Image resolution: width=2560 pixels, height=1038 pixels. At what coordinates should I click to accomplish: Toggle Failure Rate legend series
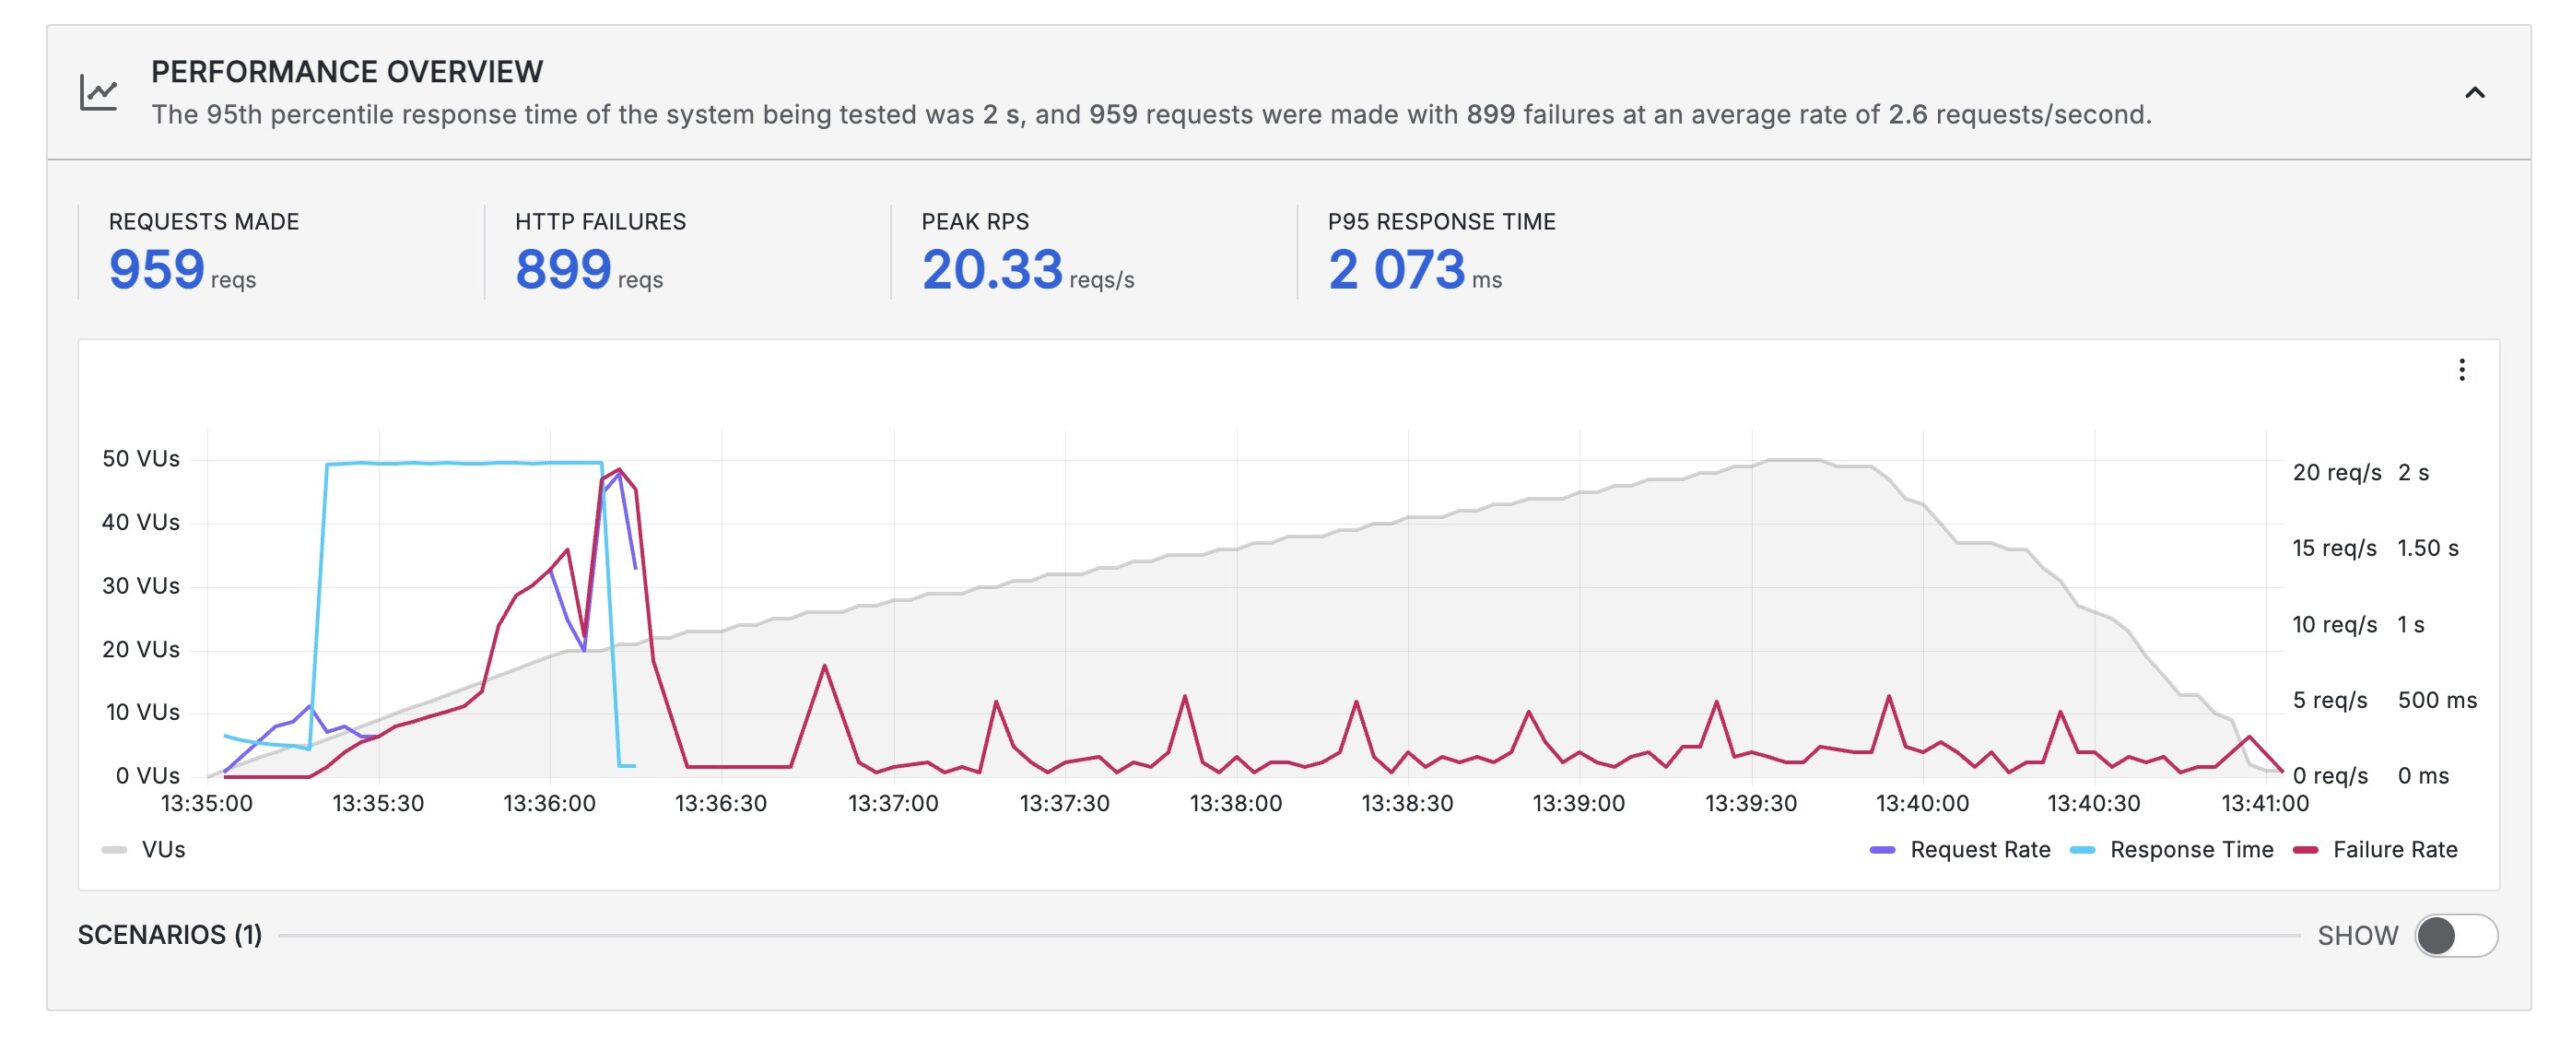point(2394,850)
